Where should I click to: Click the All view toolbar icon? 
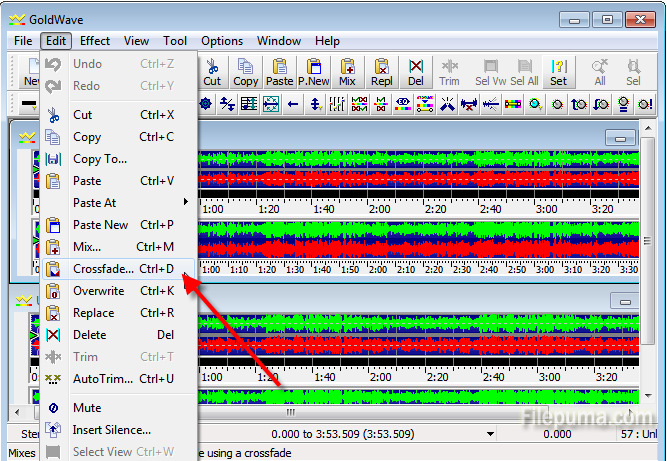coord(599,71)
